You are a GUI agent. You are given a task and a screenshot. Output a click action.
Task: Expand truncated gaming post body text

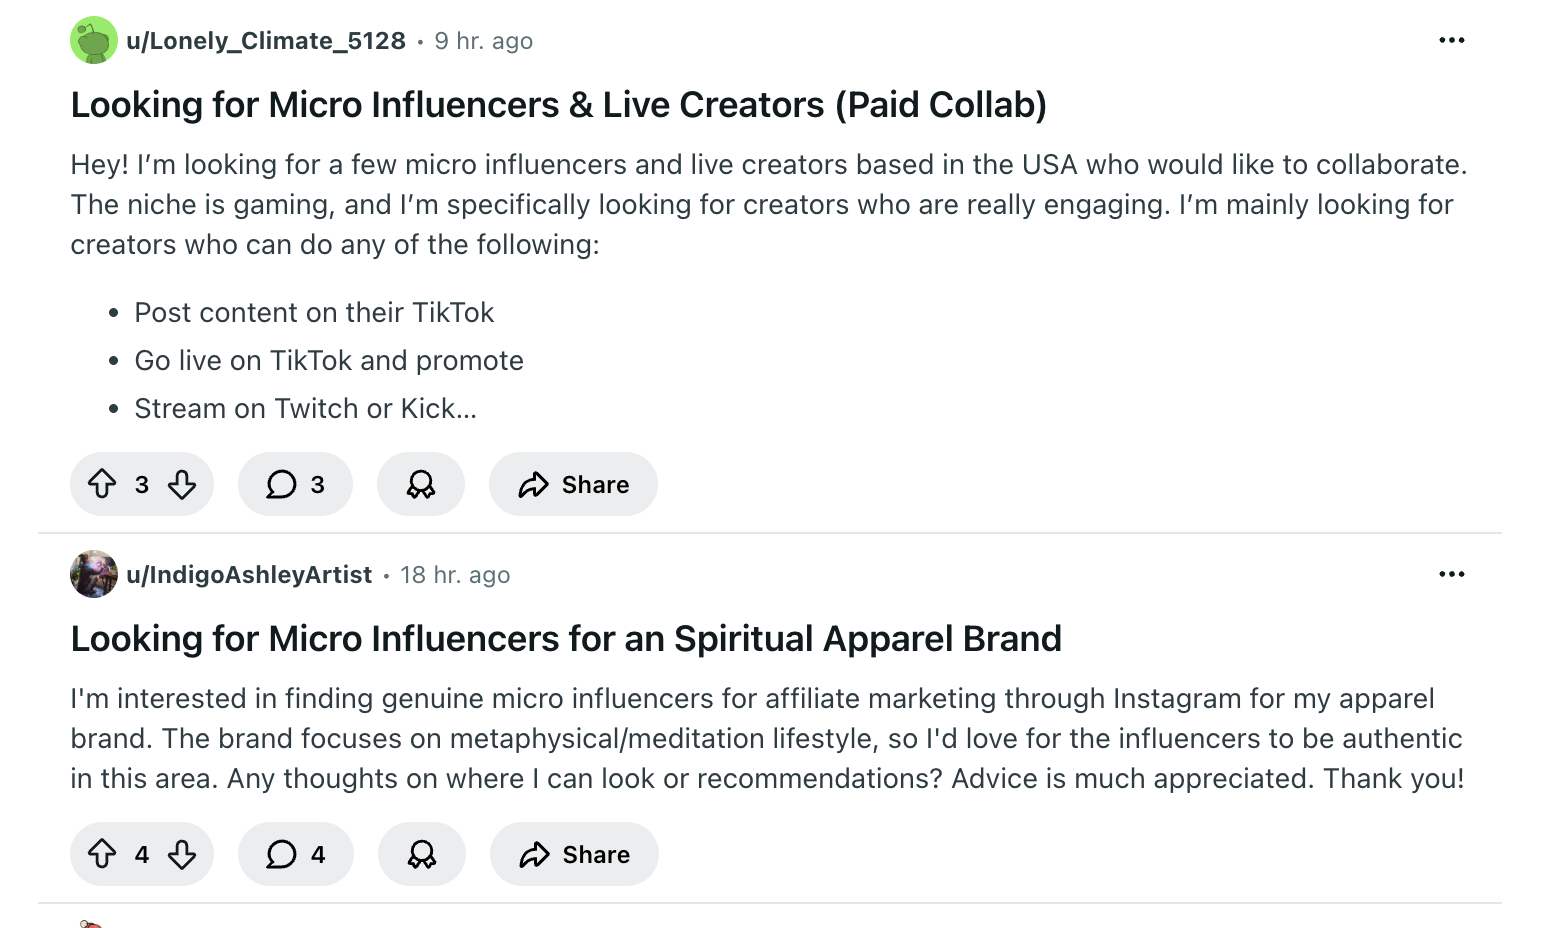click(305, 409)
